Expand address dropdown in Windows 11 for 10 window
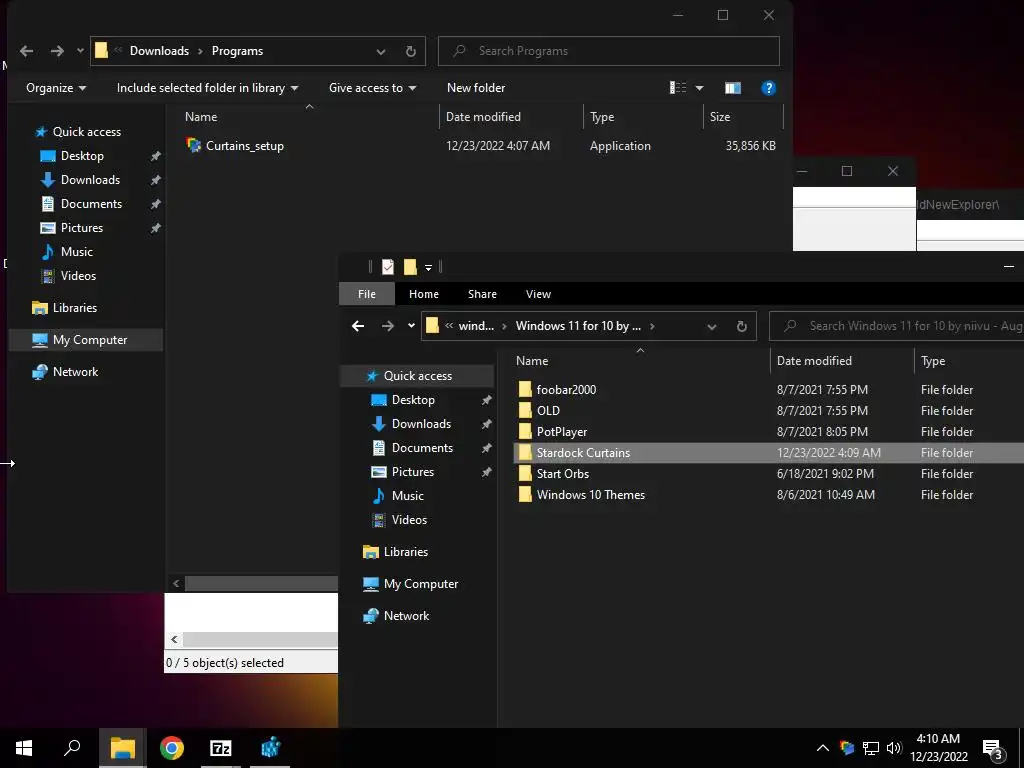1024x768 pixels. pyautogui.click(x=712, y=326)
